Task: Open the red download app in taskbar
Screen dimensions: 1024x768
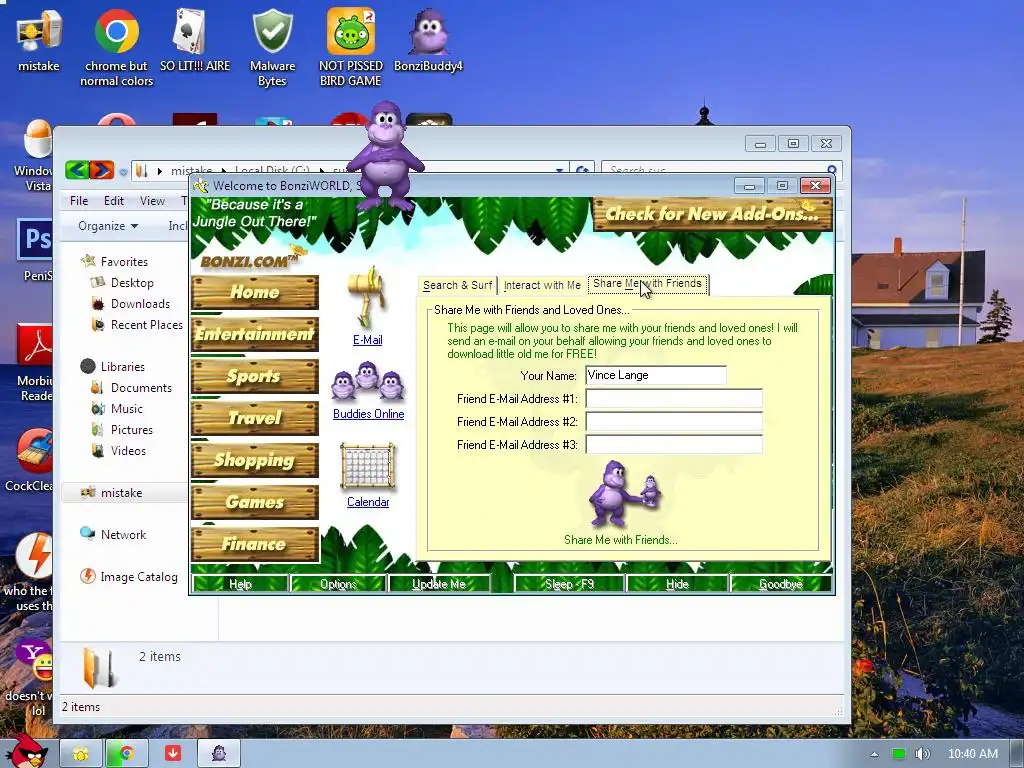Action: 172,754
